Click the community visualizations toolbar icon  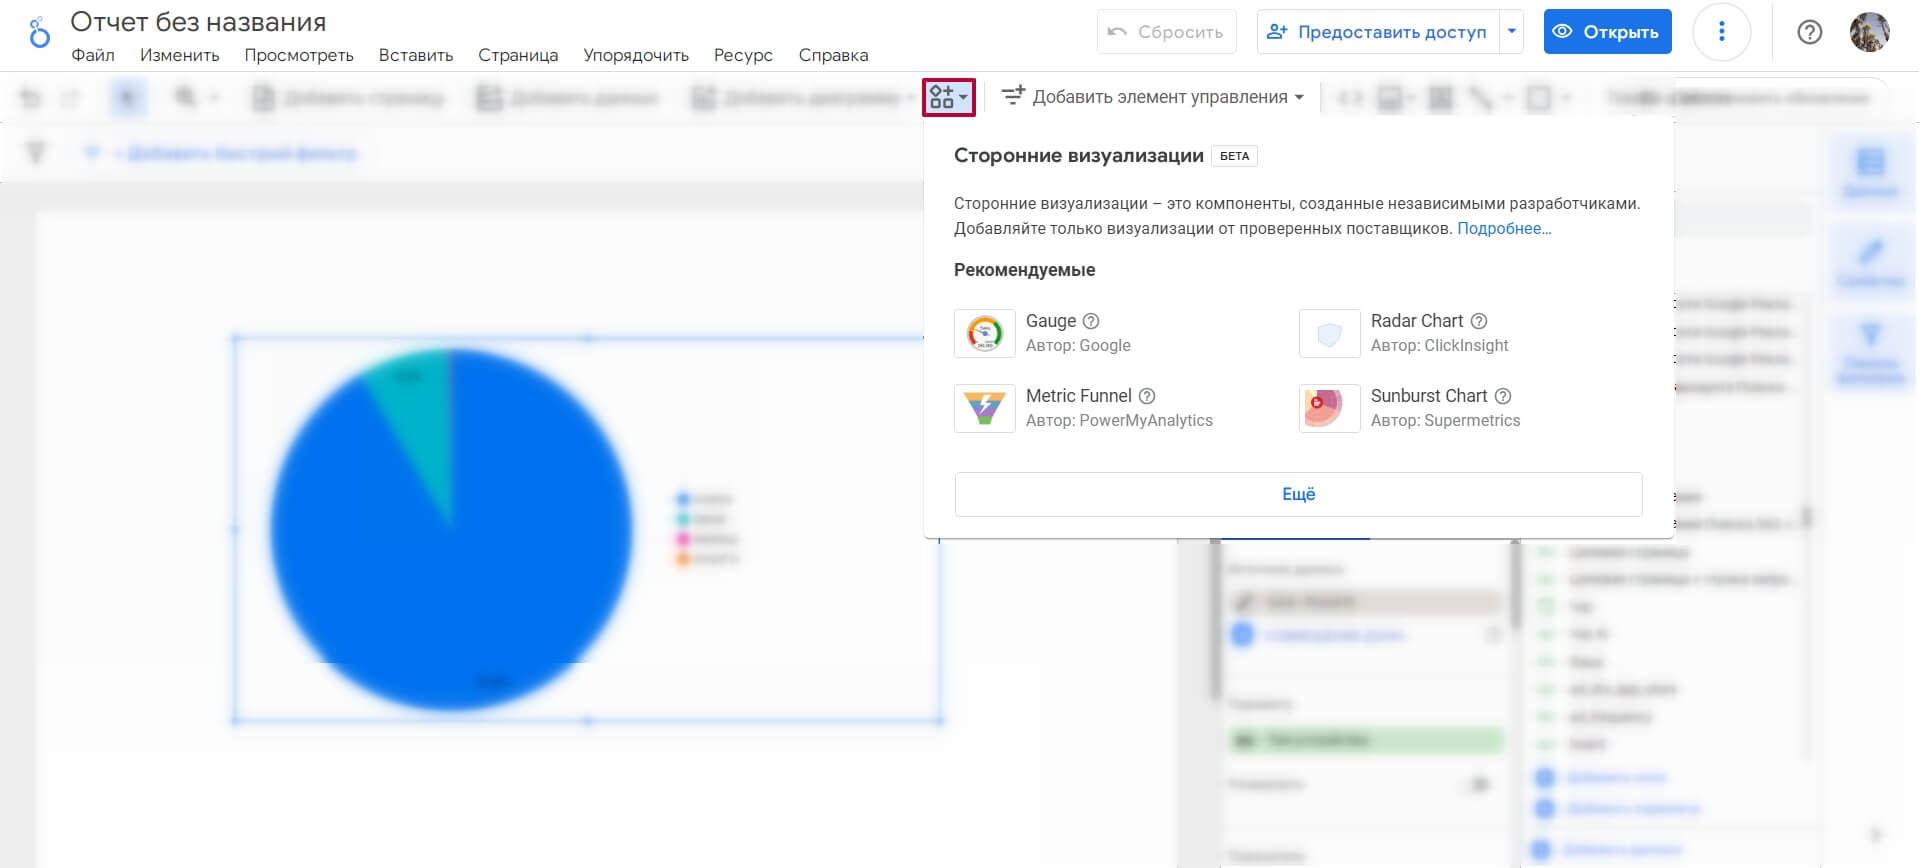(948, 97)
